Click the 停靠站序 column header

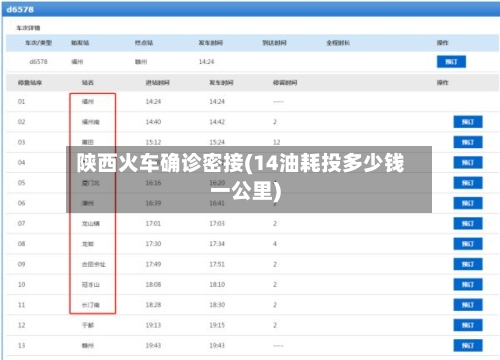tap(30, 83)
